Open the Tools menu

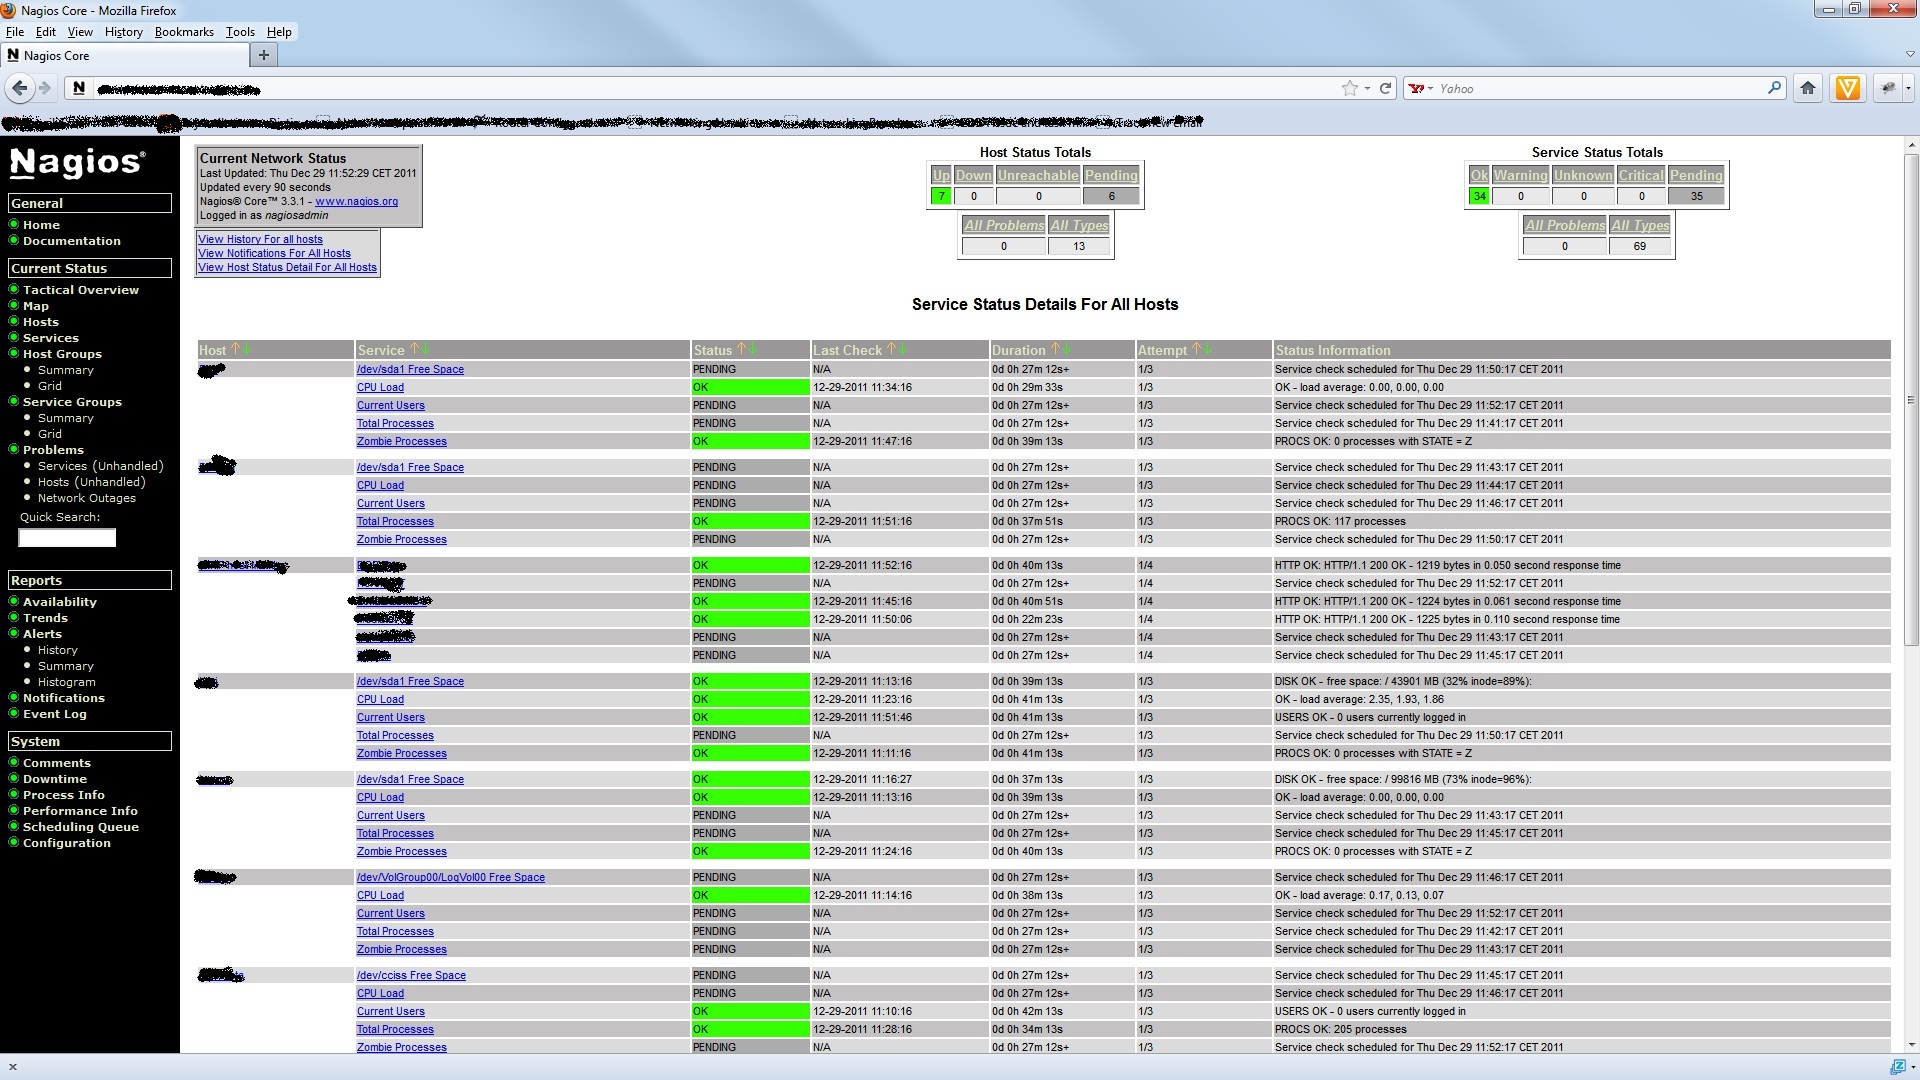pos(240,32)
